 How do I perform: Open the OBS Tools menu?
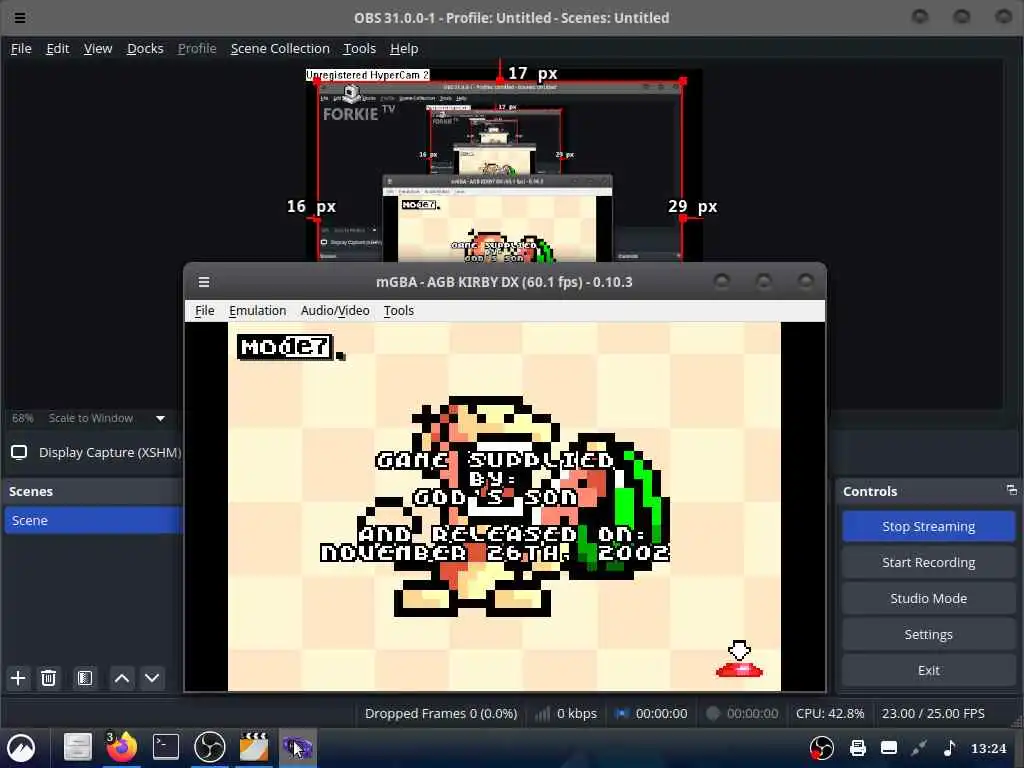[x=360, y=48]
